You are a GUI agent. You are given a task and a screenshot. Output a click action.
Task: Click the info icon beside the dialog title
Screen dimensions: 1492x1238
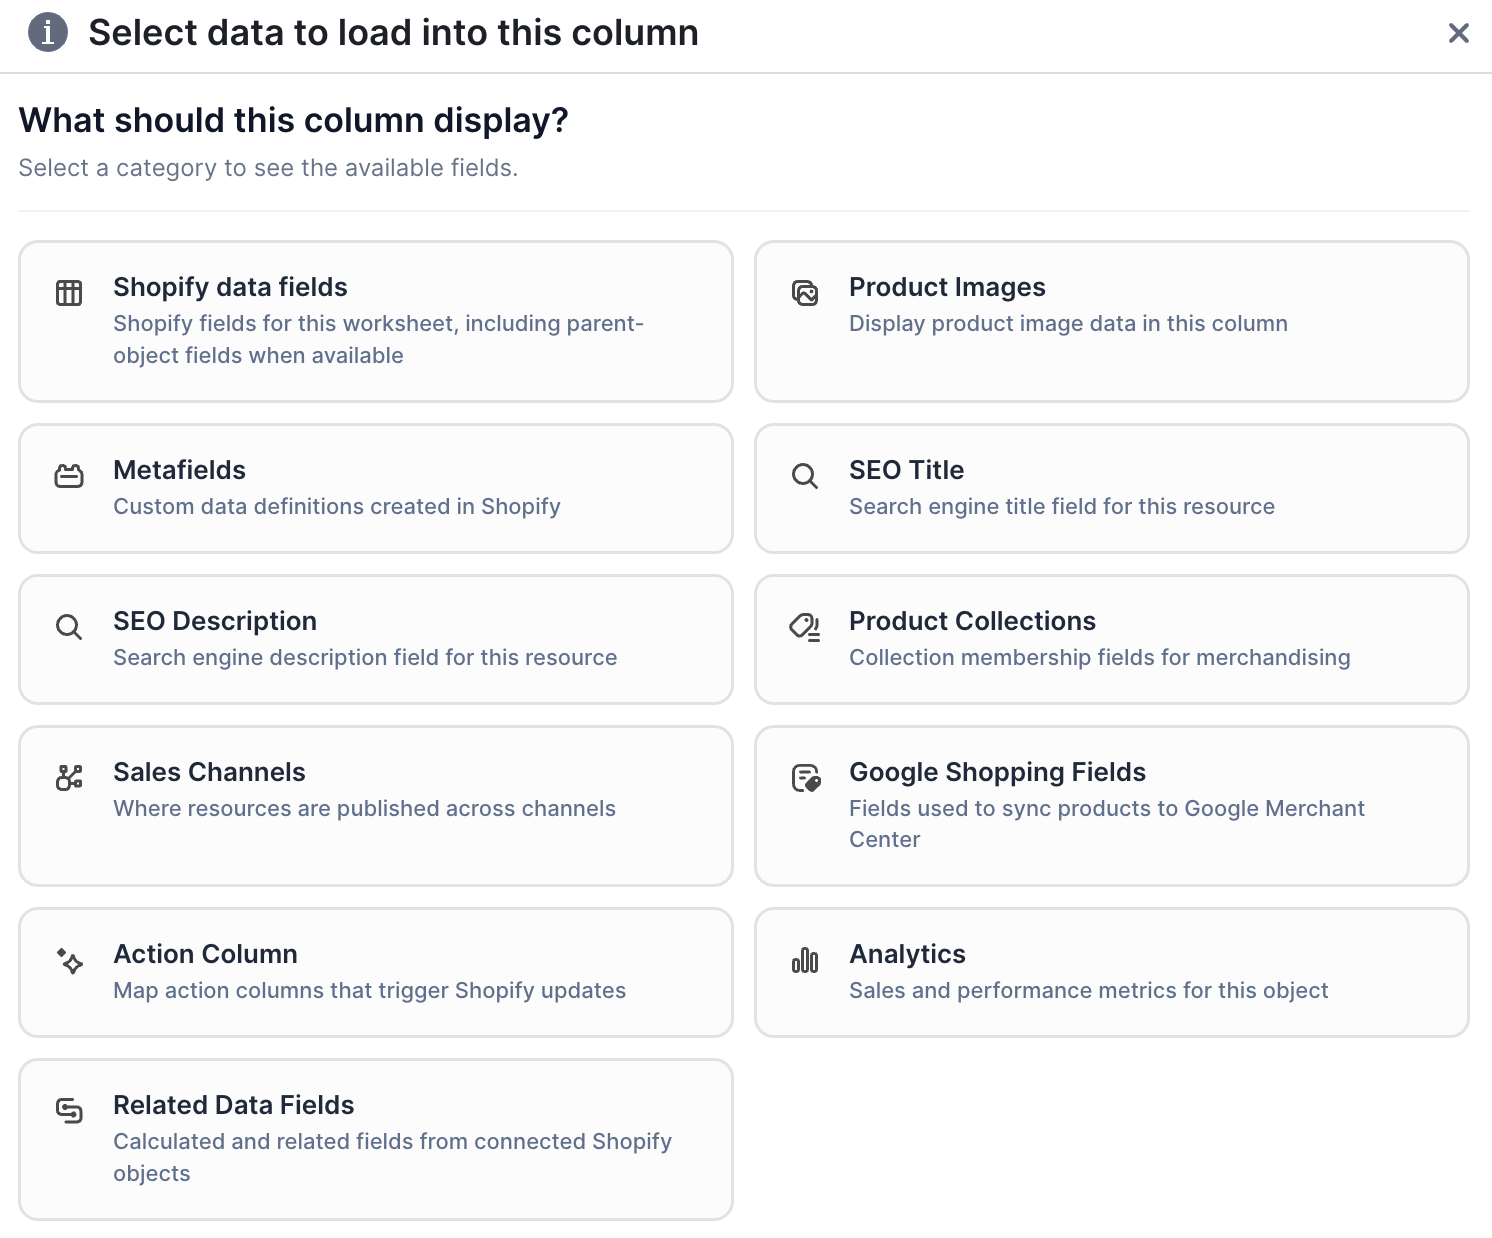pos(46,32)
